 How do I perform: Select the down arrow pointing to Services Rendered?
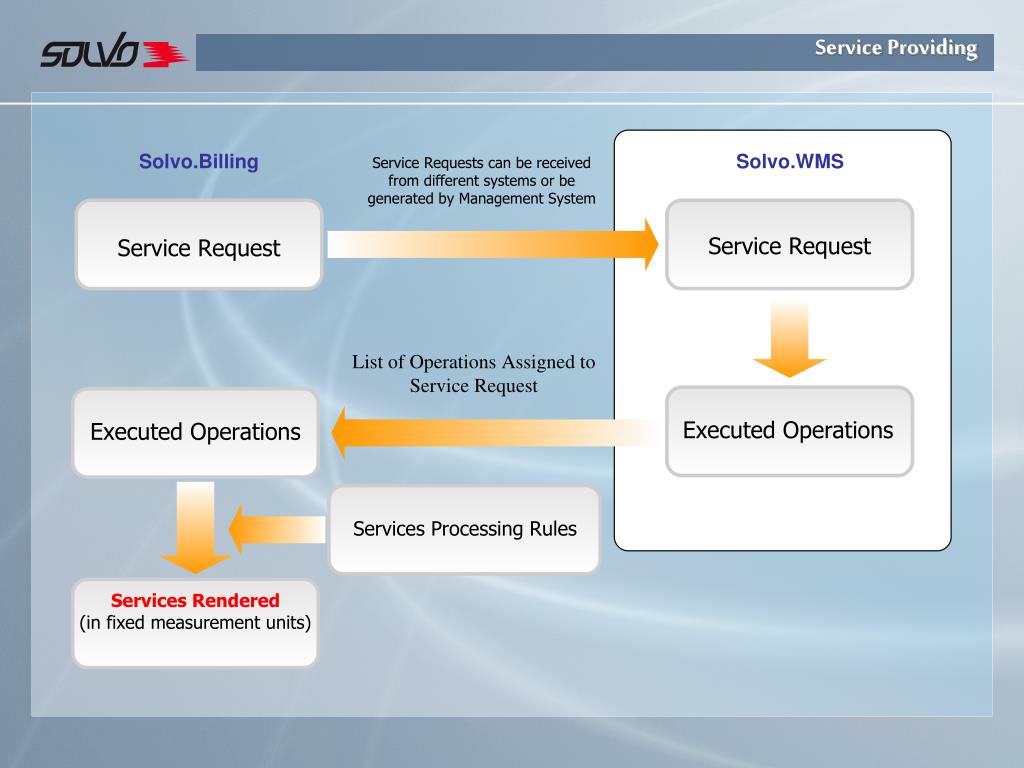click(195, 528)
